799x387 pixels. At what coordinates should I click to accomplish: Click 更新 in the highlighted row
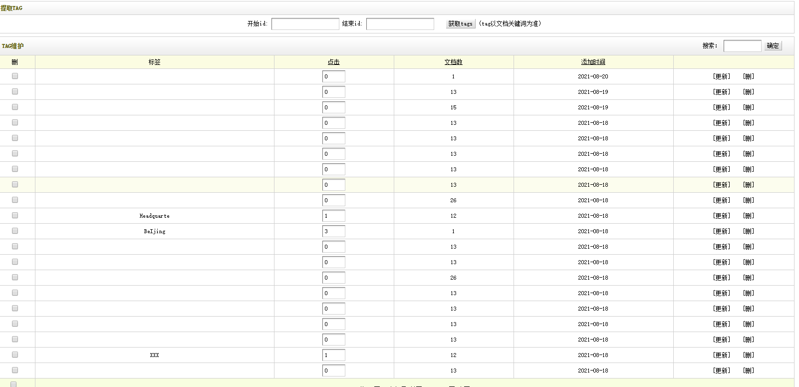point(721,185)
